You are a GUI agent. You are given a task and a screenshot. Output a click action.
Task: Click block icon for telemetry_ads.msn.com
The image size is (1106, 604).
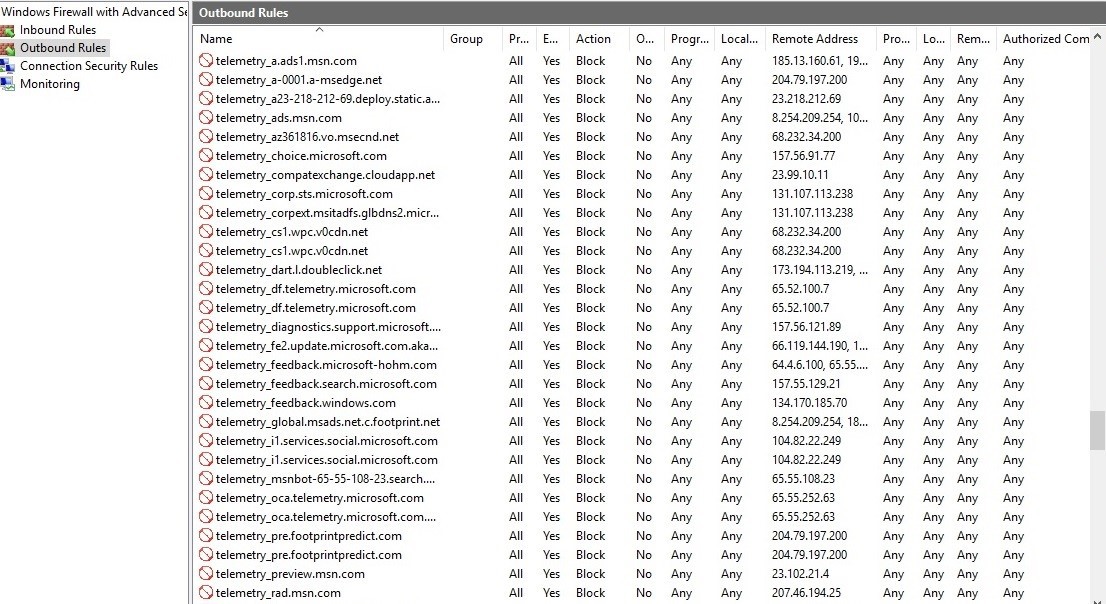click(x=206, y=118)
